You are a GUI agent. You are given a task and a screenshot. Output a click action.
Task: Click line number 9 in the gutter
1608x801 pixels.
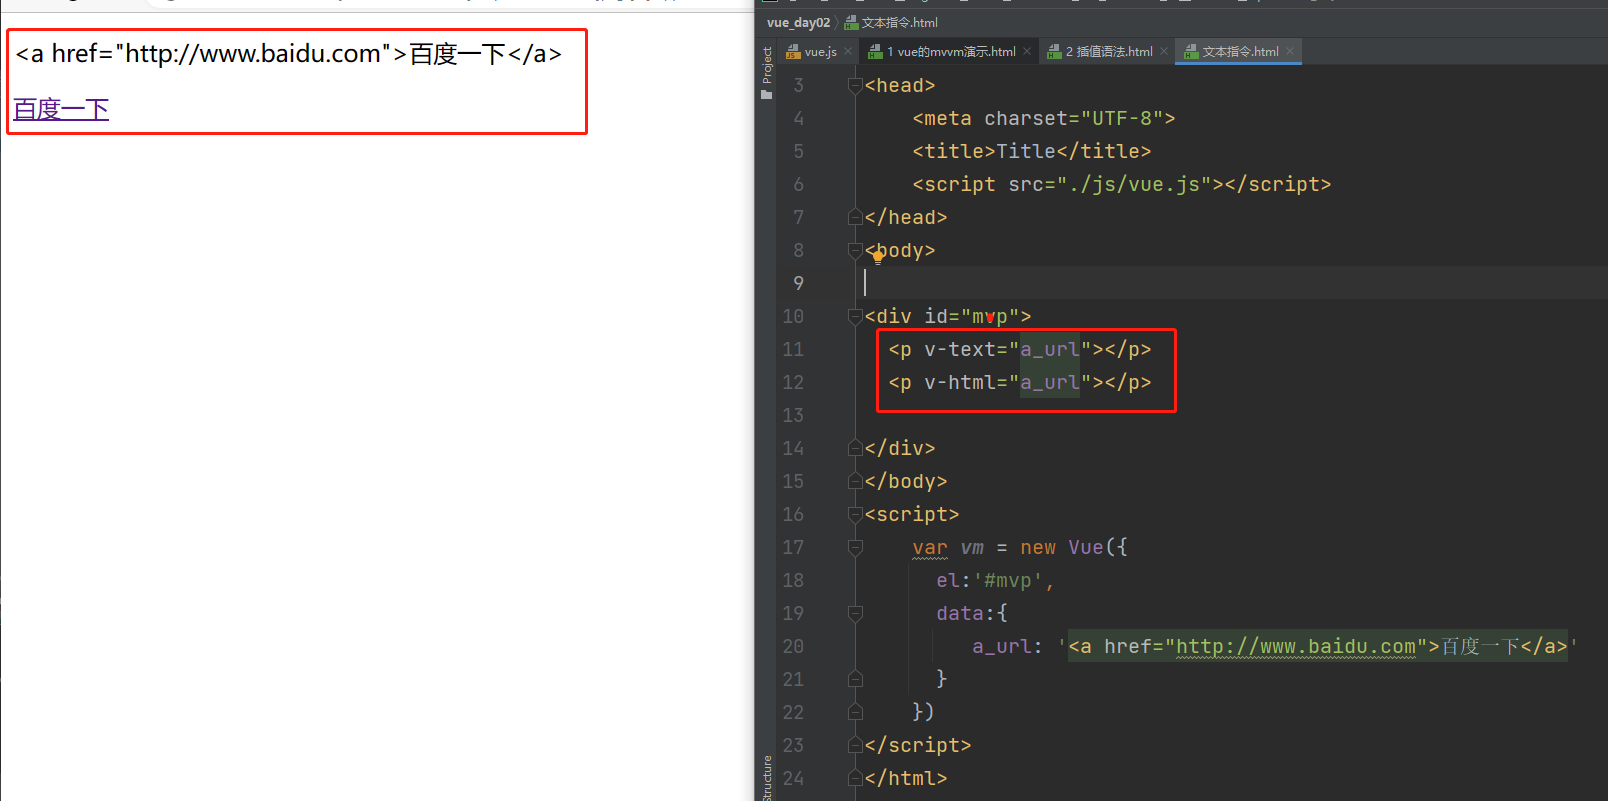click(x=798, y=283)
